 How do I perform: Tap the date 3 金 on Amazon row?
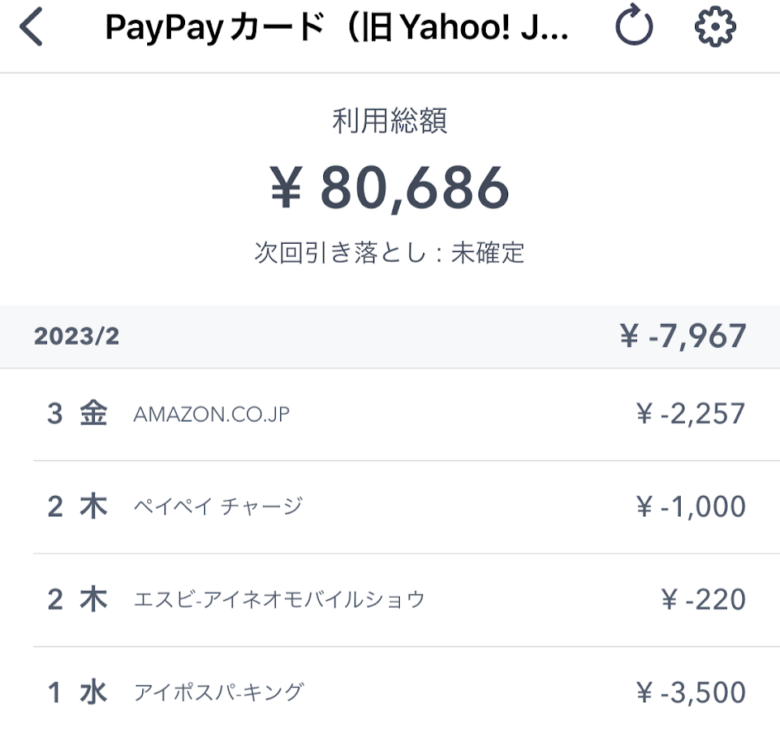point(77,414)
